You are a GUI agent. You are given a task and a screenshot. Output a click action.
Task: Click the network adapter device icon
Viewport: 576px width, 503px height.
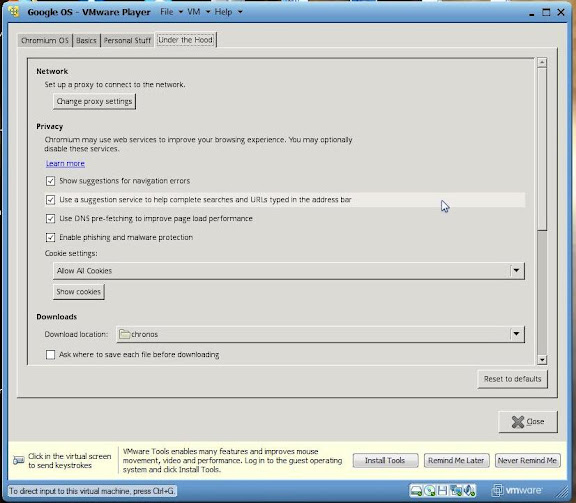[456, 491]
